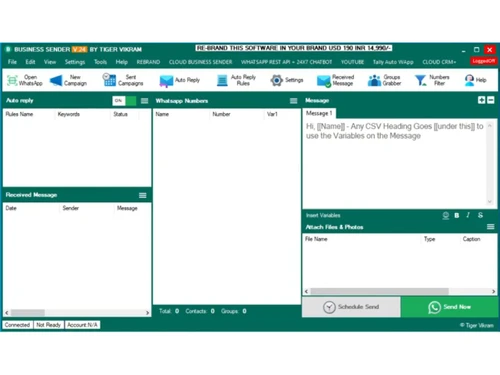This screenshot has width=500, height=375.
Task: Open the Whatsapp Numbers panel menu
Action: coord(293,101)
